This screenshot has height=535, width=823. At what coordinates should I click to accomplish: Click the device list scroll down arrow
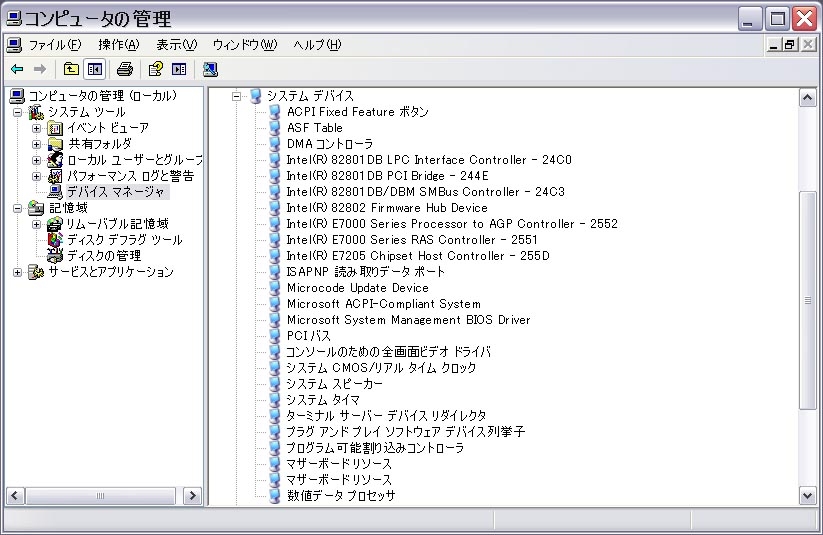click(807, 495)
